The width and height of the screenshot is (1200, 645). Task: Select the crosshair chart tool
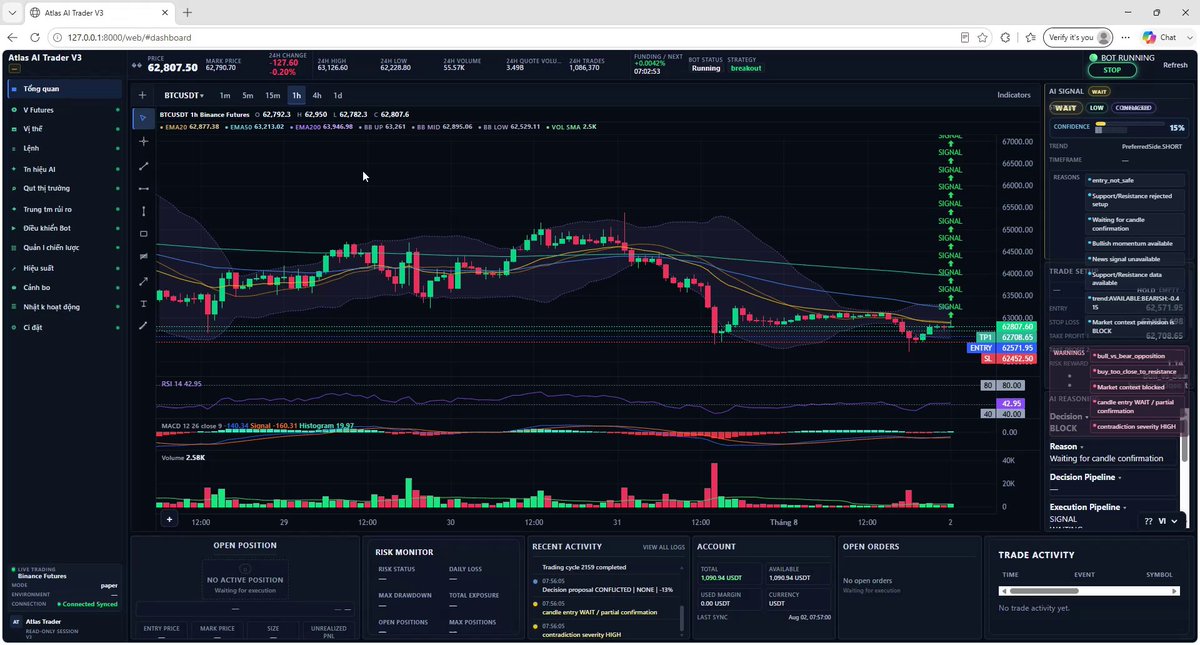point(143,142)
